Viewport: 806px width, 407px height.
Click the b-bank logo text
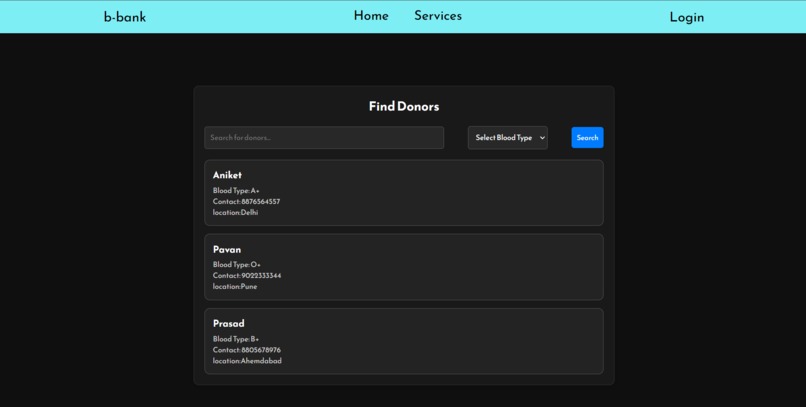(x=125, y=17)
